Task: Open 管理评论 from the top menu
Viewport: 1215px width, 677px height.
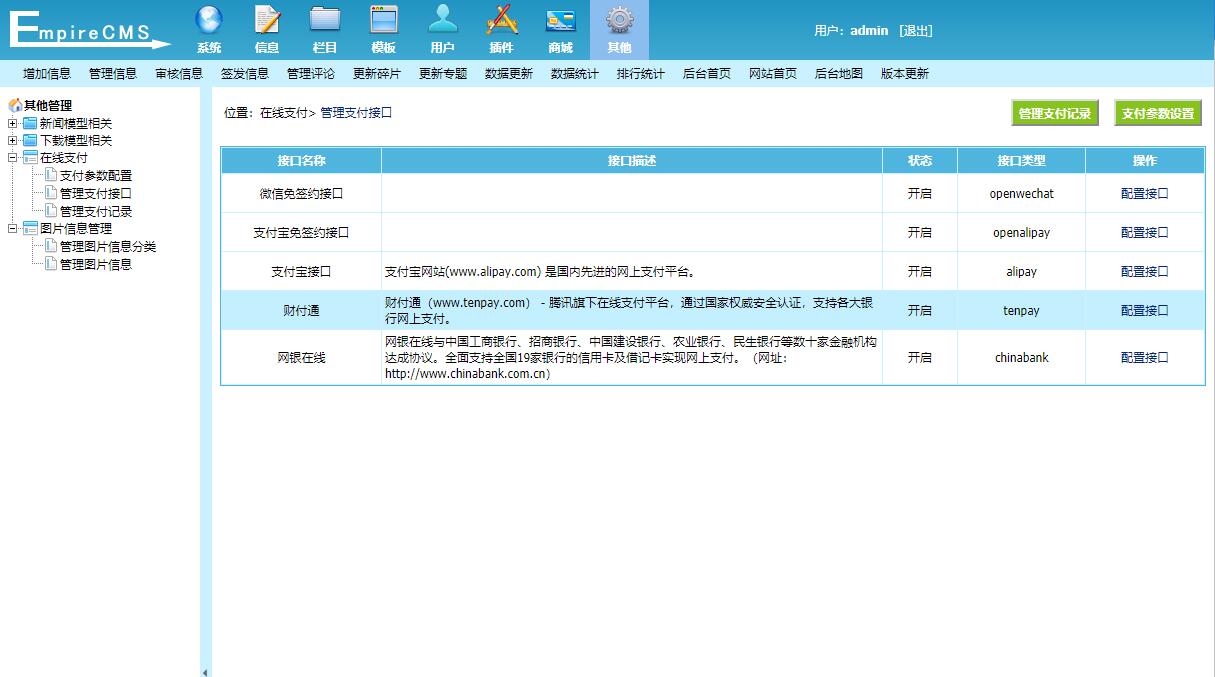Action: tap(311, 72)
